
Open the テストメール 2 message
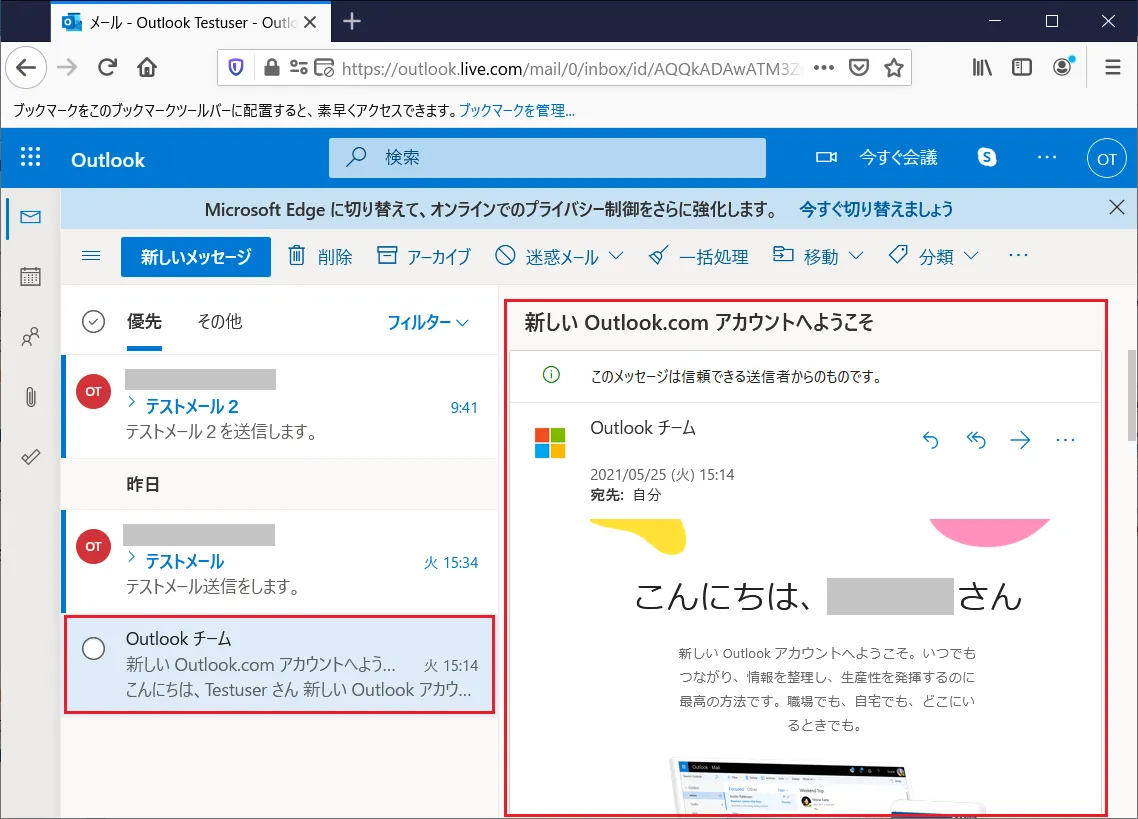(x=281, y=407)
